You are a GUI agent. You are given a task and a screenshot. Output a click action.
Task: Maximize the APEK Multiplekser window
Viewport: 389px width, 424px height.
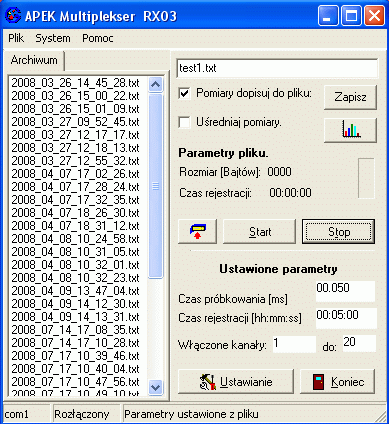point(351,16)
